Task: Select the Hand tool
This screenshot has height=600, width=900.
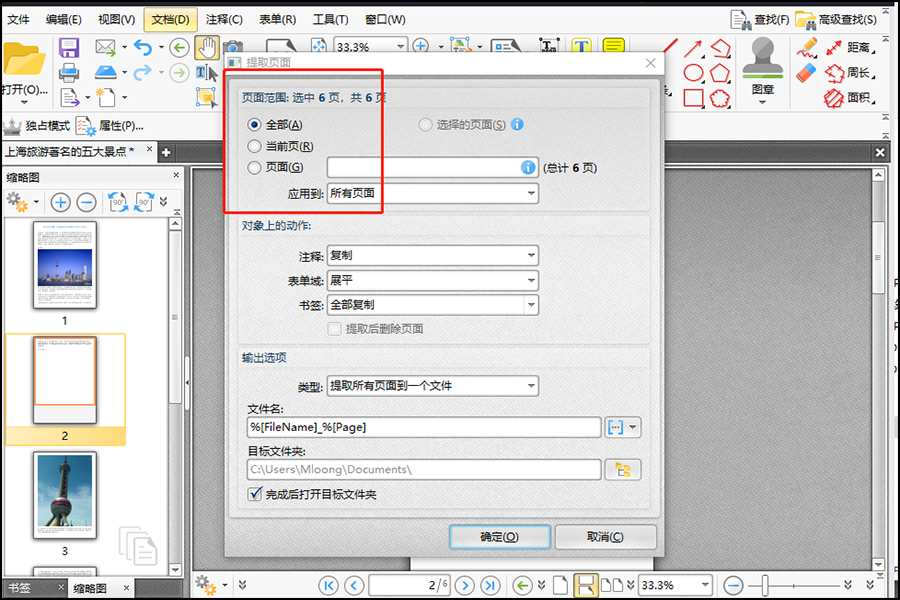Action: [x=207, y=48]
